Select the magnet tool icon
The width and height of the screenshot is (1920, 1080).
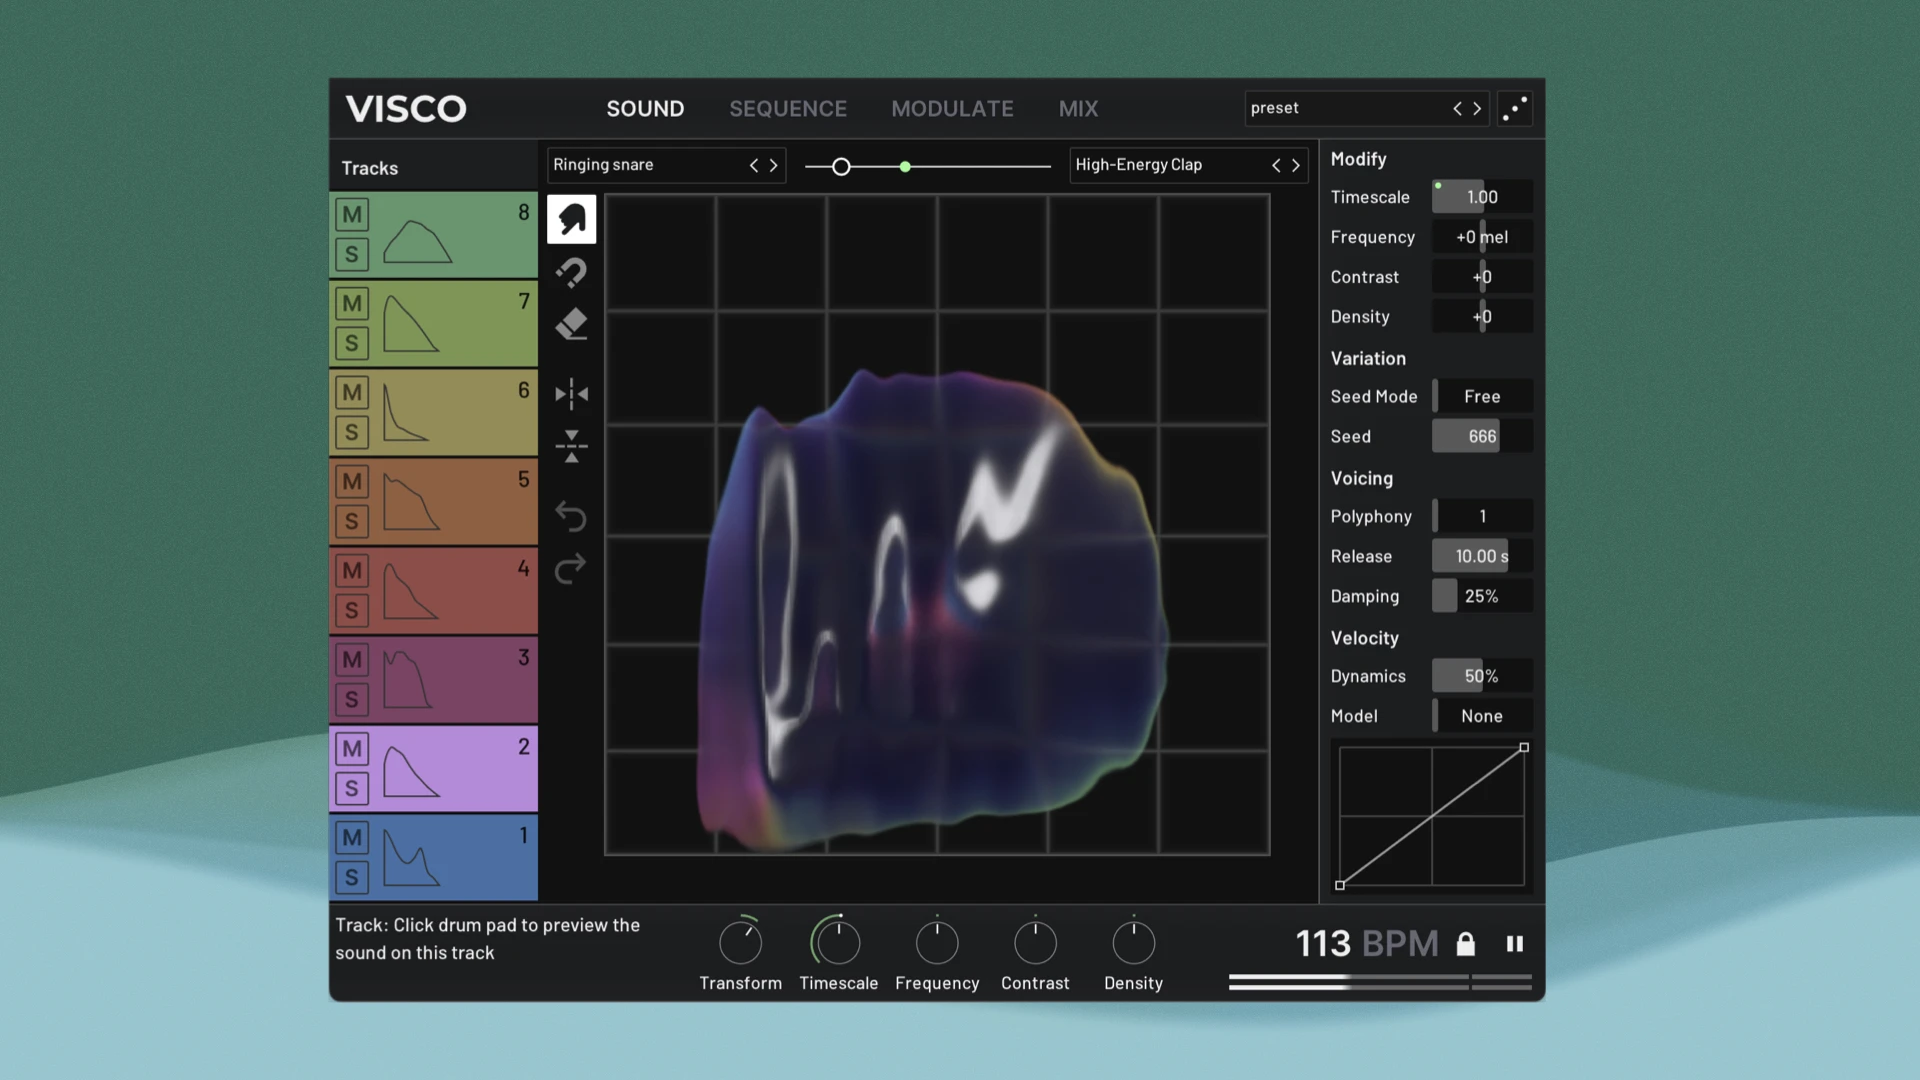571,272
